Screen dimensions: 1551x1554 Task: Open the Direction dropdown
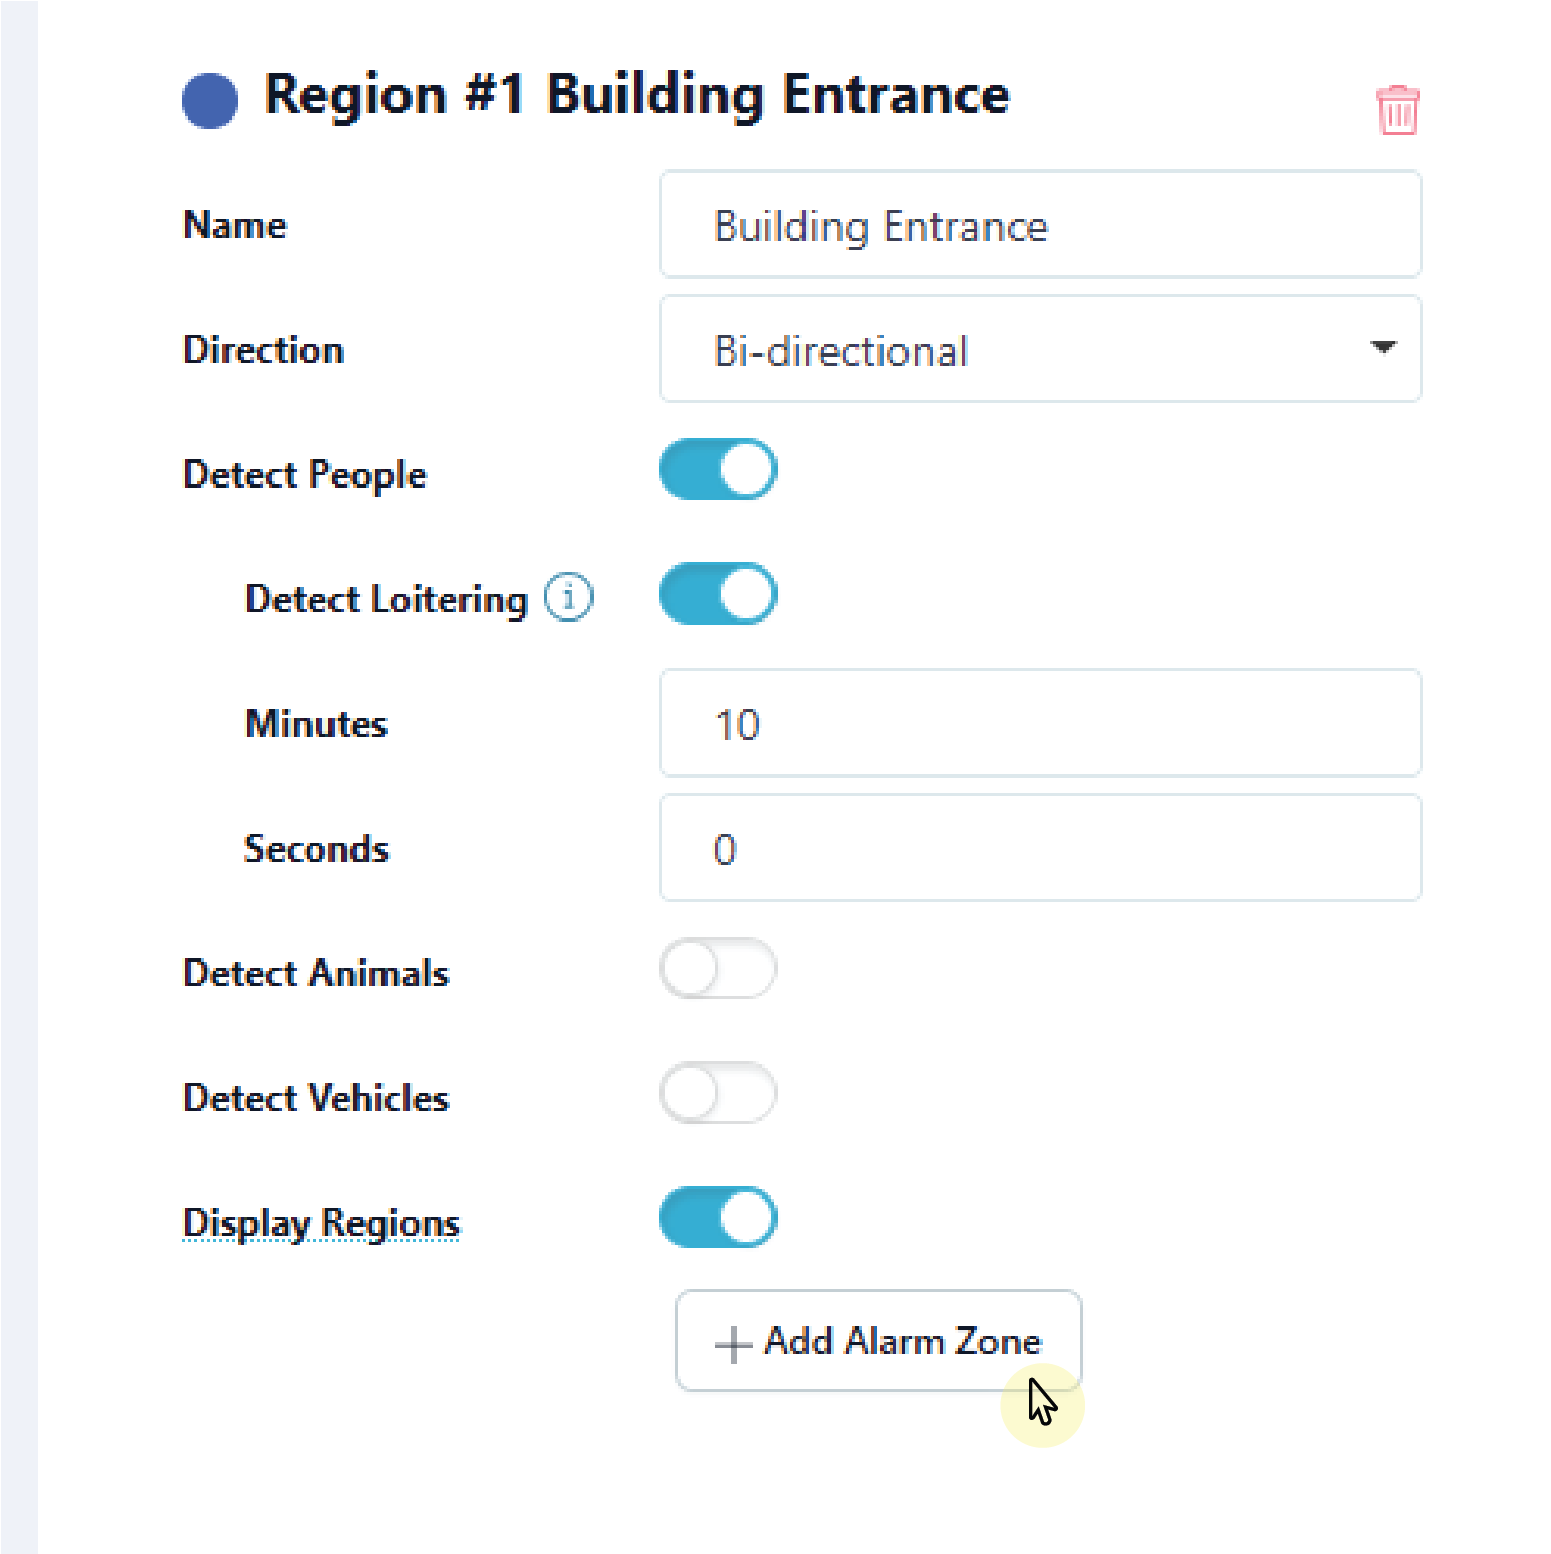tap(1040, 349)
